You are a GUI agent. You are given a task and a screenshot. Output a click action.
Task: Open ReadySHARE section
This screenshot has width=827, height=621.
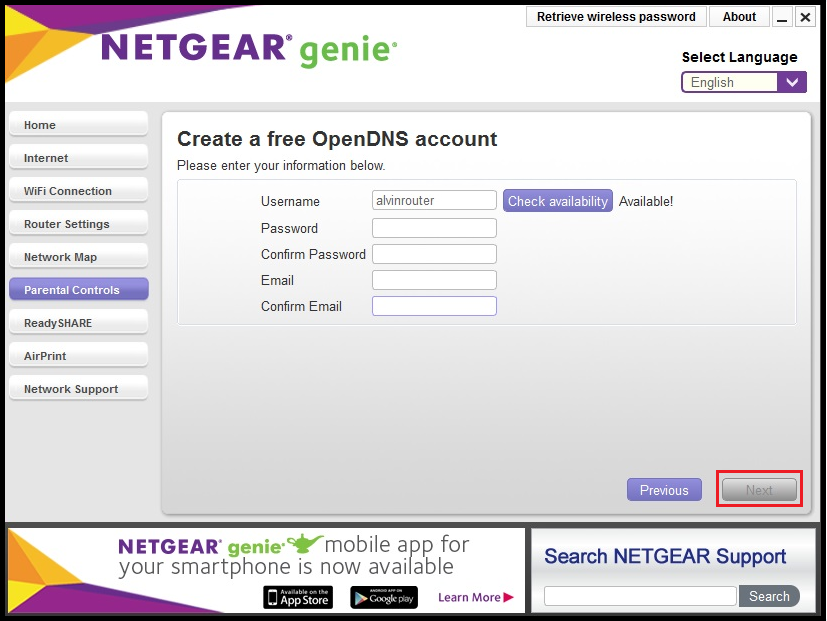tap(79, 323)
